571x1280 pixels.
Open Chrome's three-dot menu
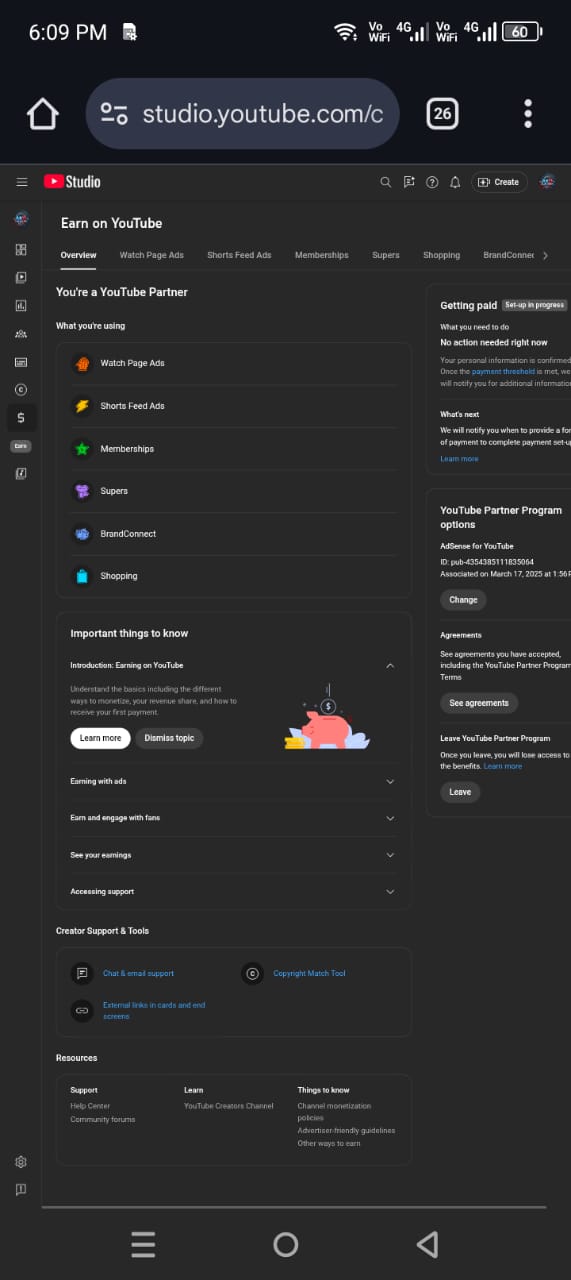(x=528, y=114)
